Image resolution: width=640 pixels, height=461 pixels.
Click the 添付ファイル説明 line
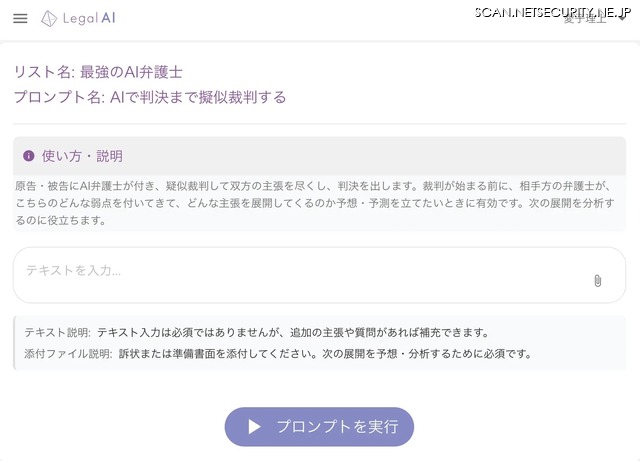click(x=278, y=354)
